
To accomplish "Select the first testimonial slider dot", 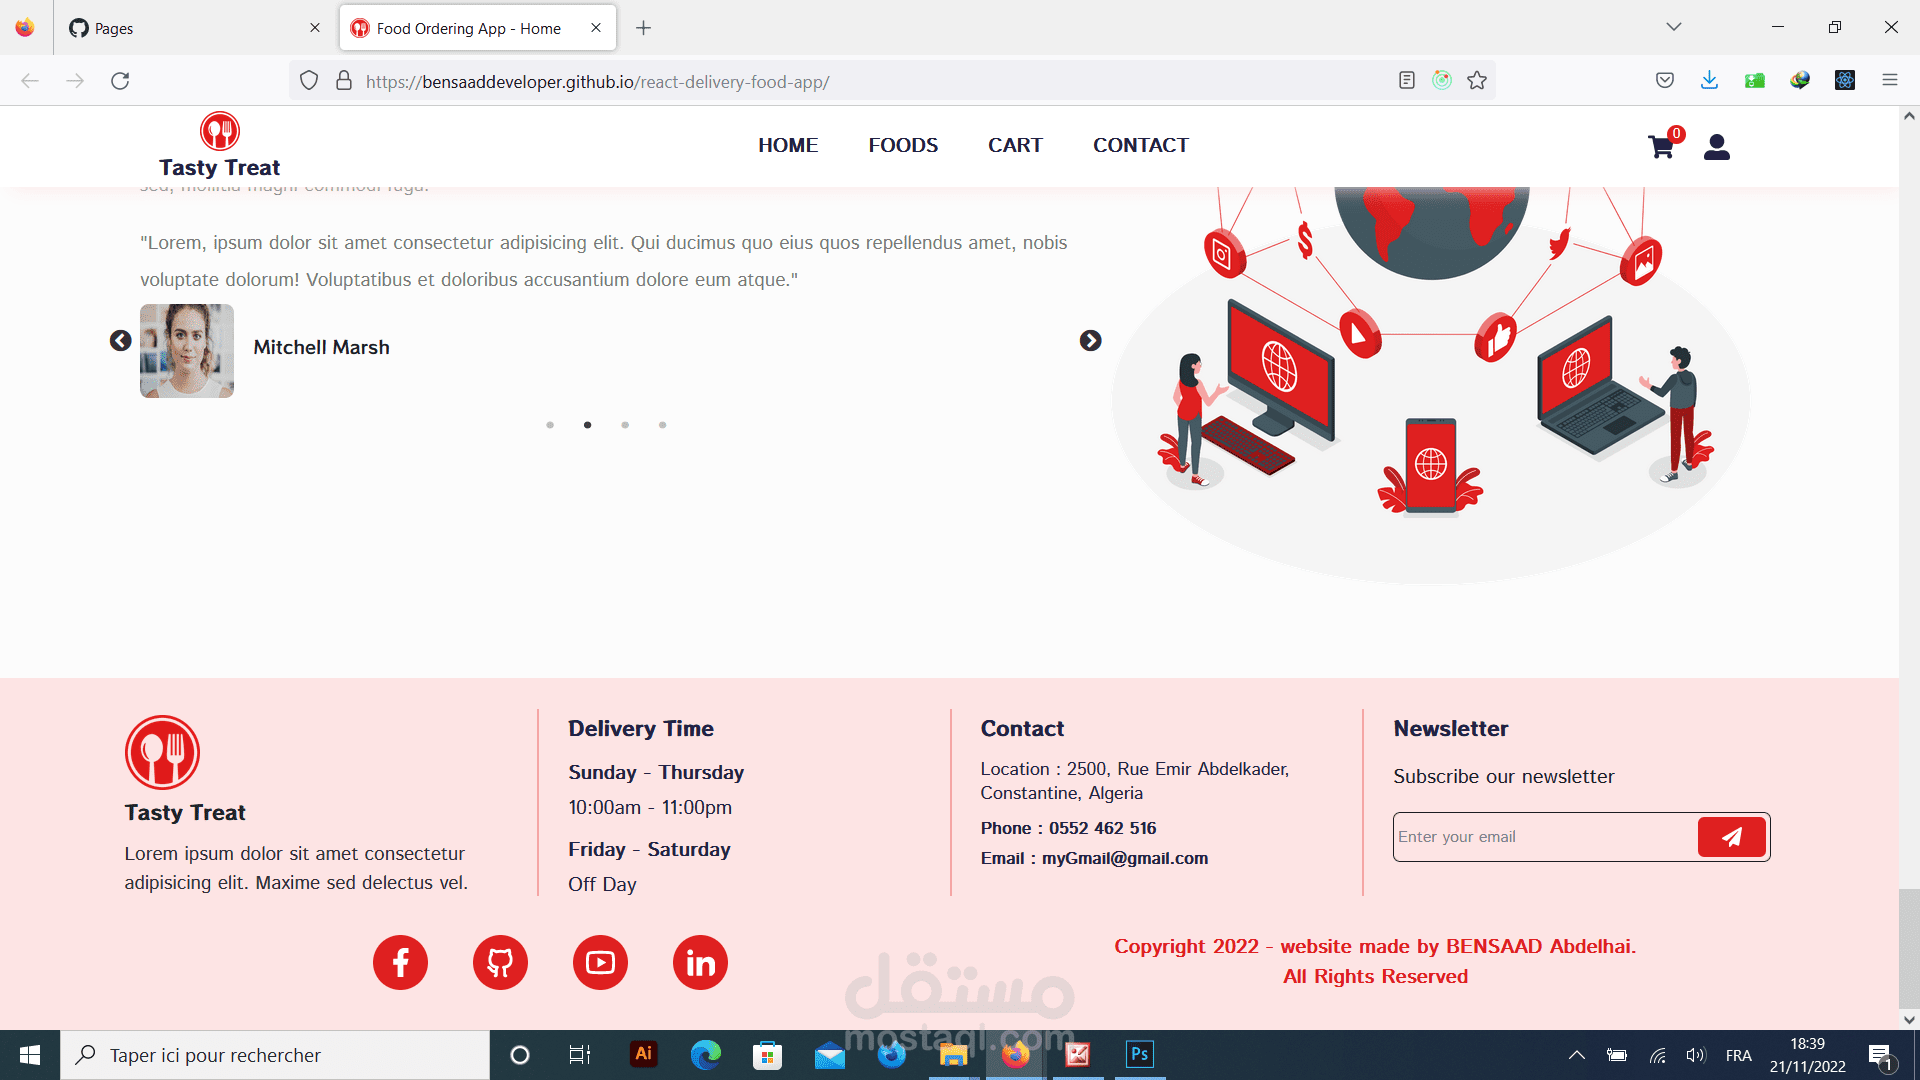I will pos(550,425).
